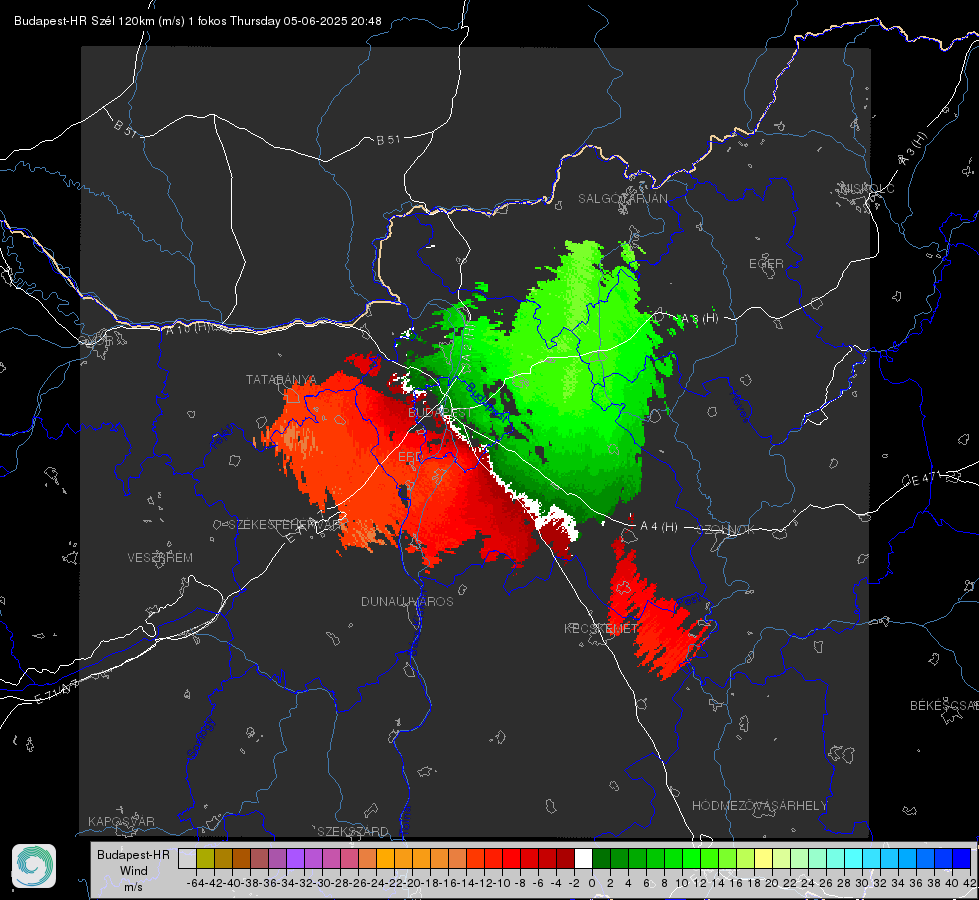Choose the dark red swatch between -4 and -2
The height and width of the screenshot is (900, 979).
point(565,858)
